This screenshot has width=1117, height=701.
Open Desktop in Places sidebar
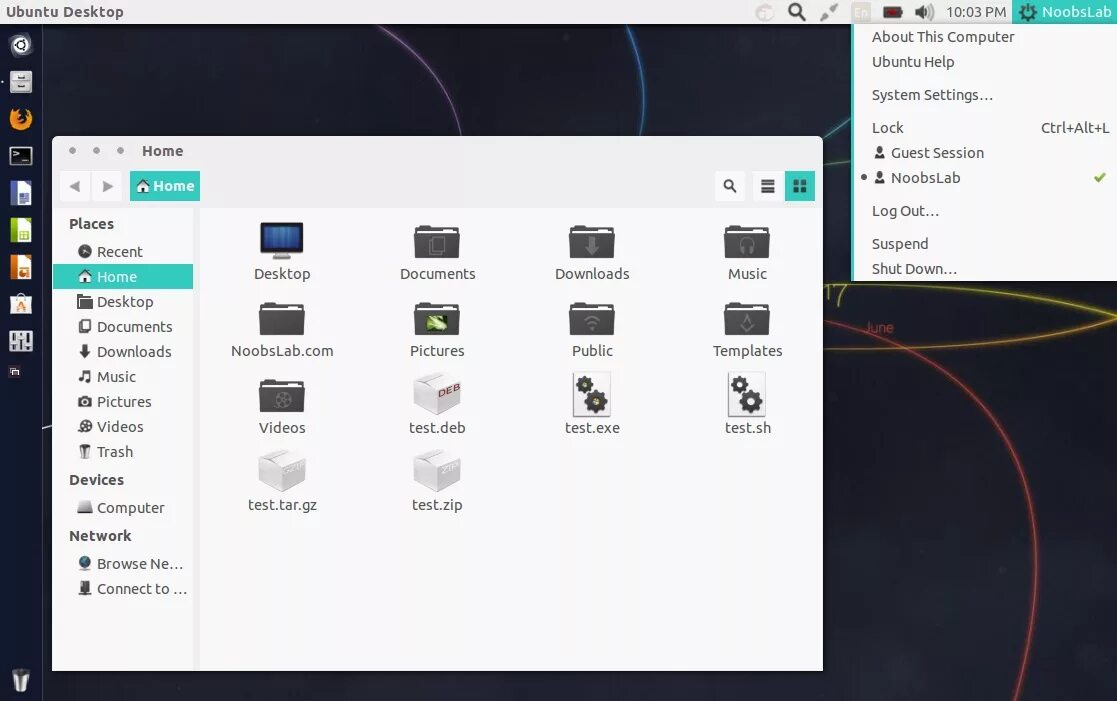tap(123, 301)
